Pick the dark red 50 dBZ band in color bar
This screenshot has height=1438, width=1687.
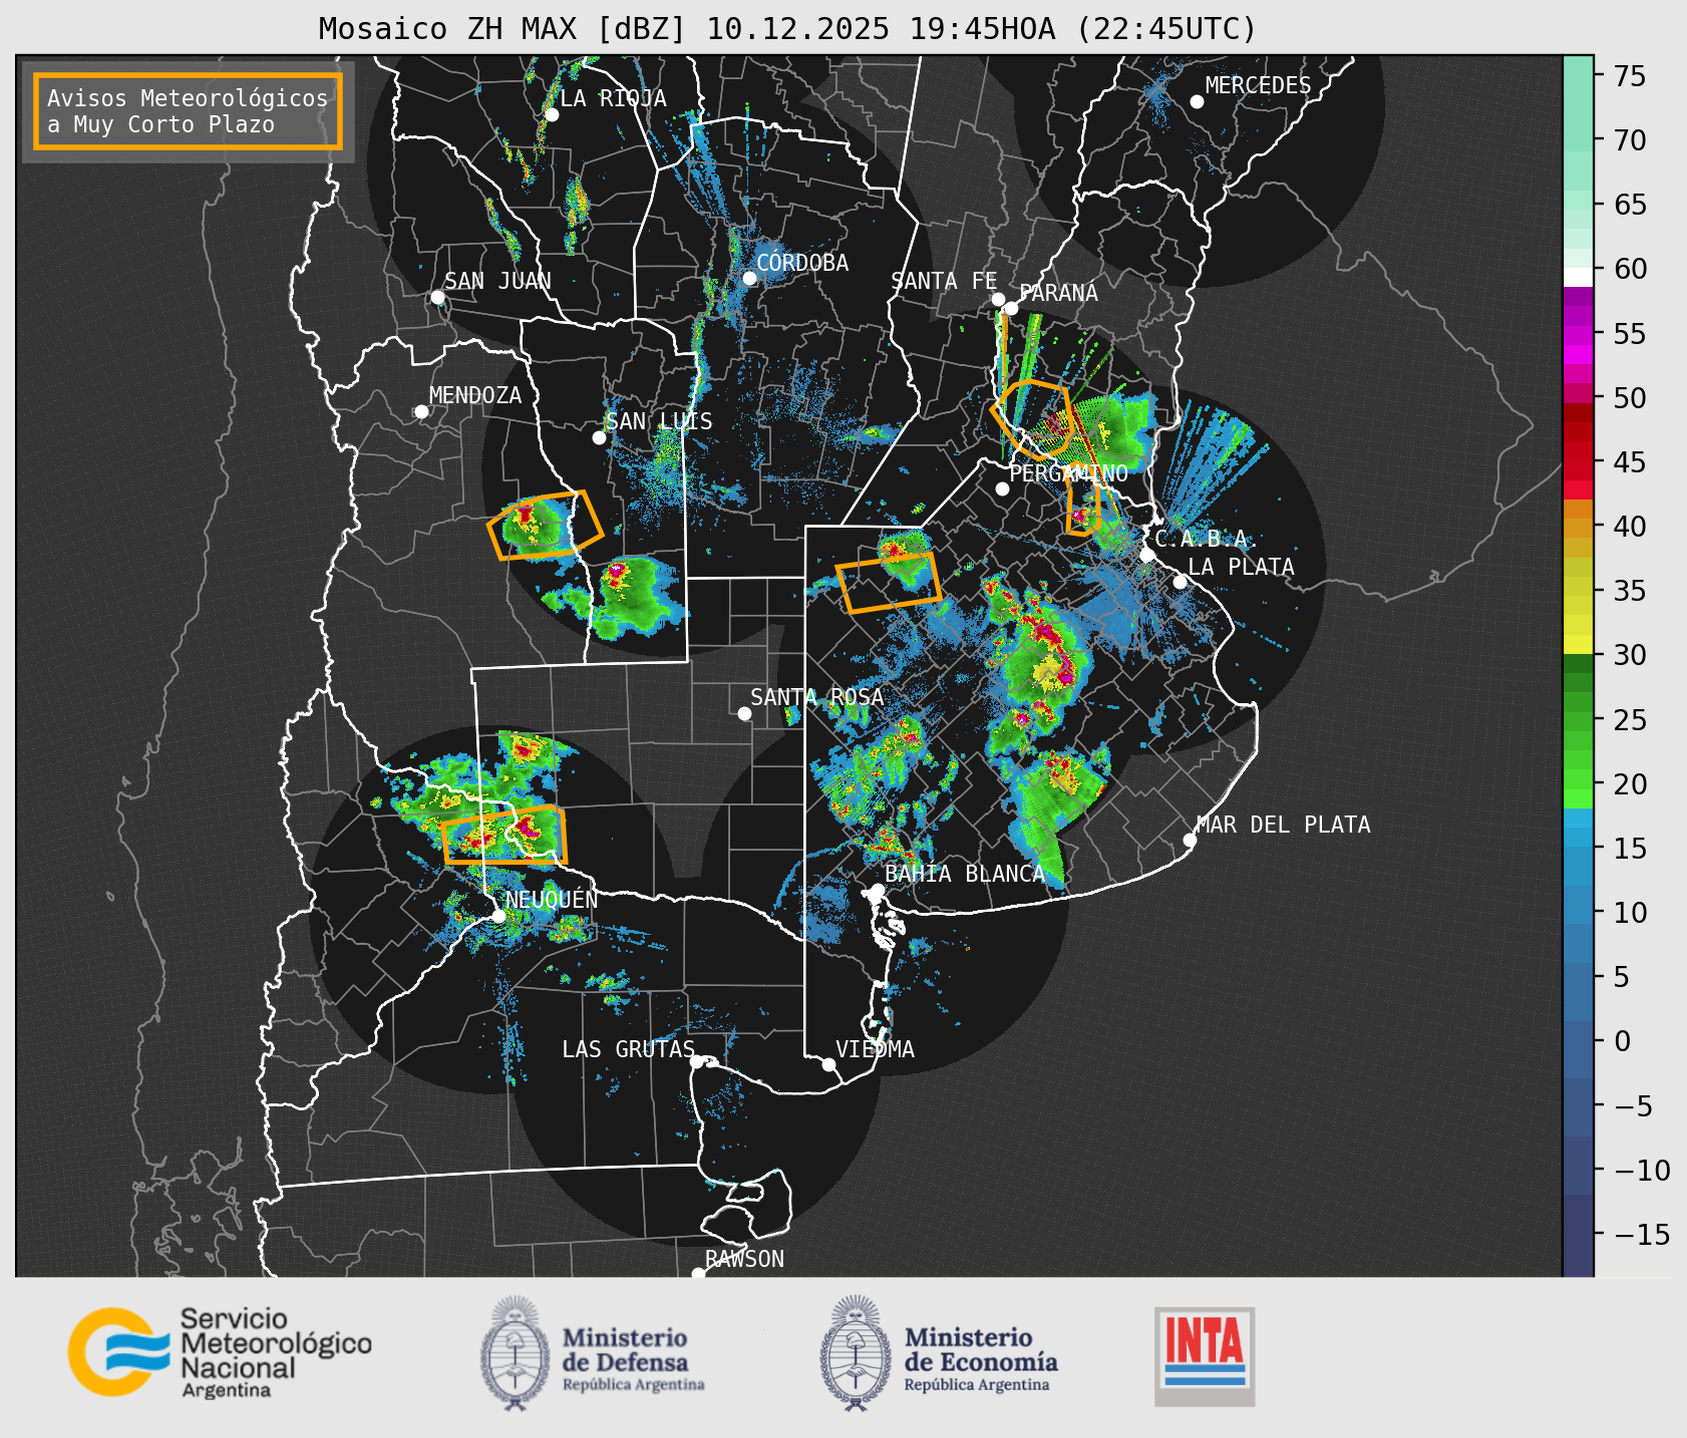click(x=1578, y=411)
